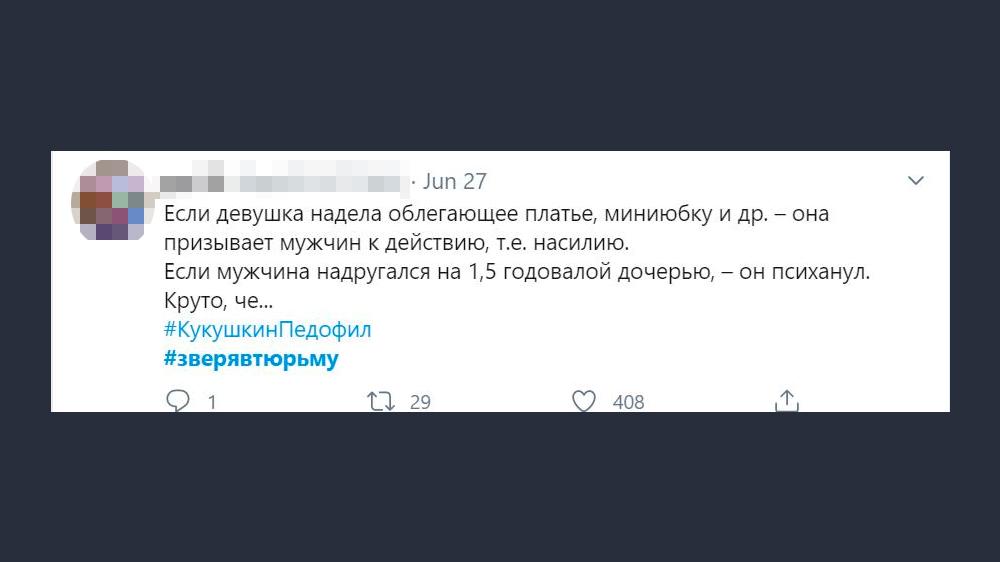This screenshot has width=1000, height=562.
Task: Click the tweet line starting "Если девушка надела"
Action: click(x=496, y=214)
